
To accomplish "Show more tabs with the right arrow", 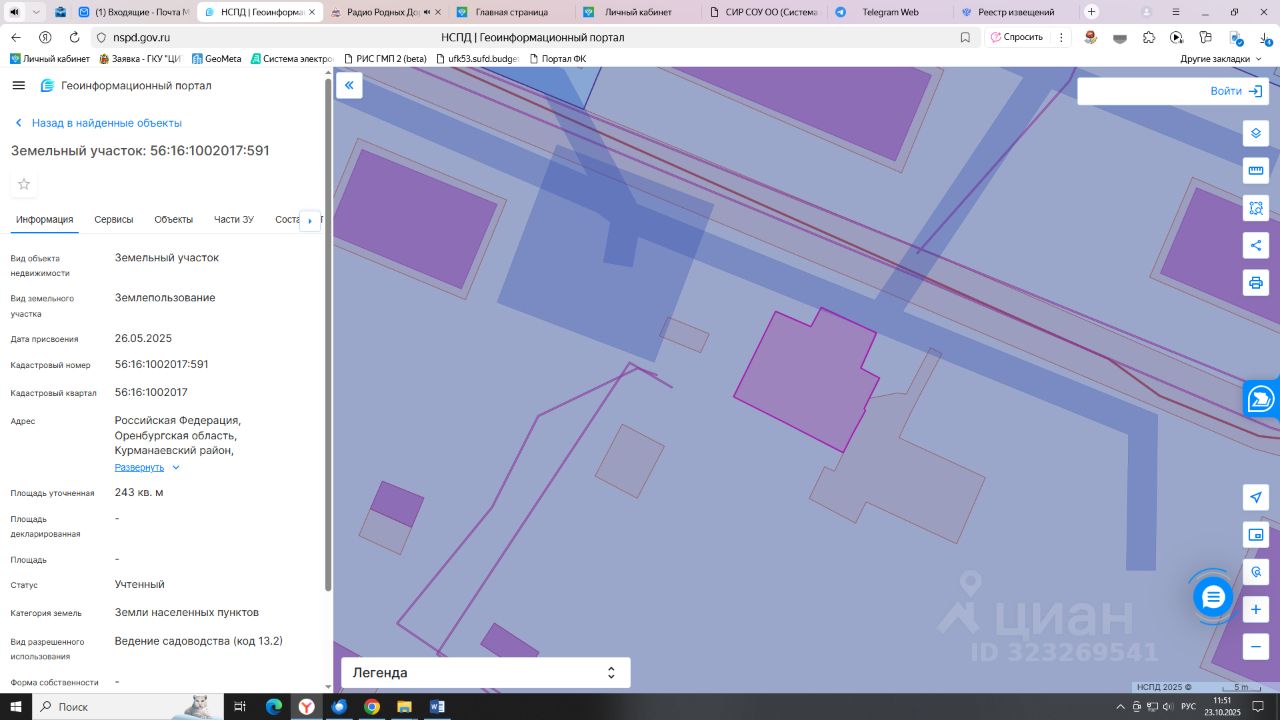I will (x=310, y=220).
